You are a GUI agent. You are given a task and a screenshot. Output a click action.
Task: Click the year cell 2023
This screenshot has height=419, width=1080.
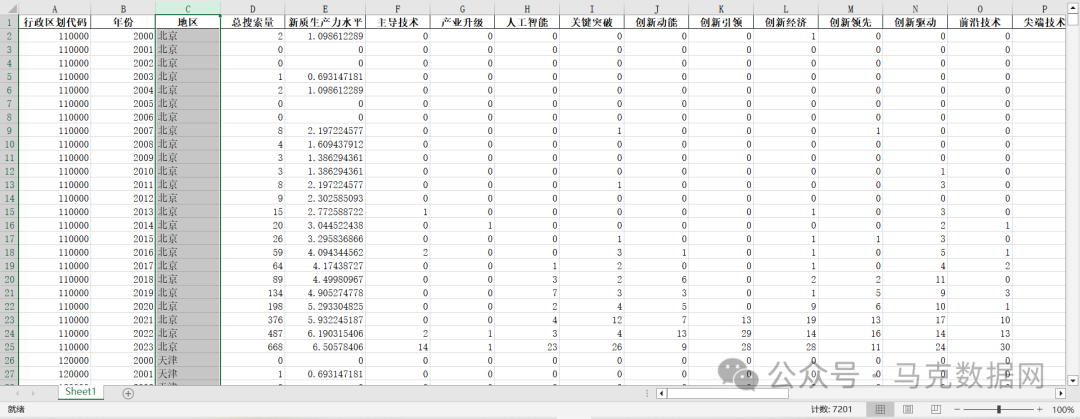click(123, 347)
